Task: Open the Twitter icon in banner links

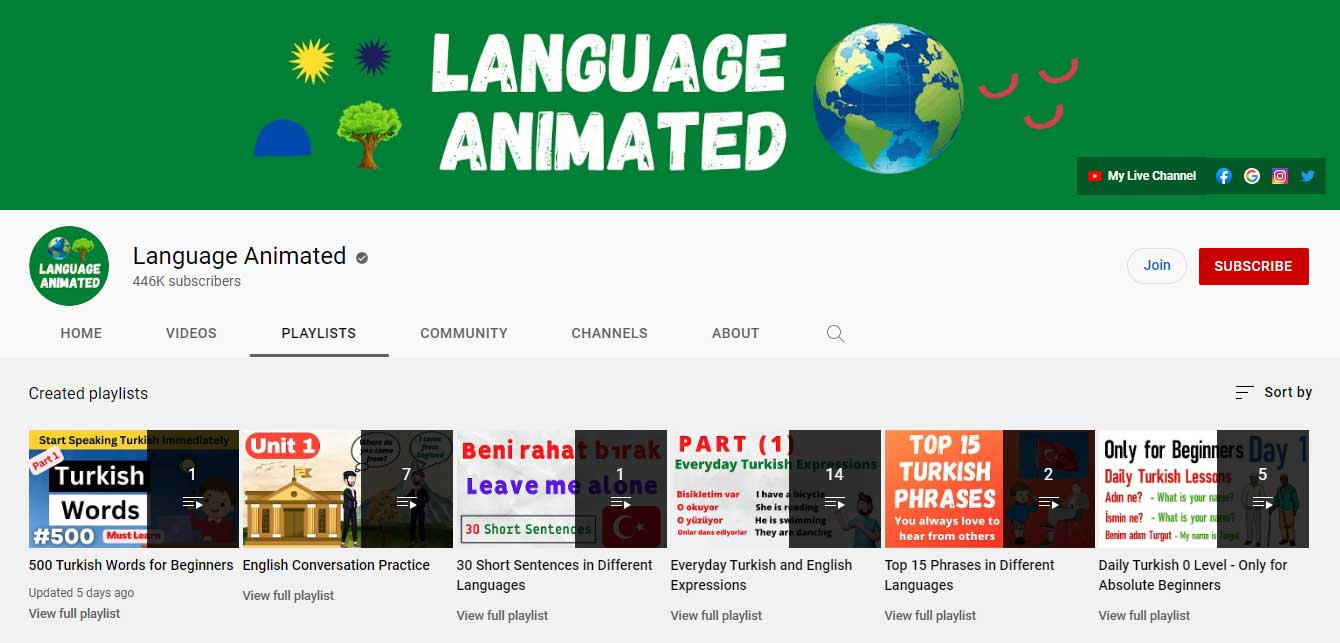Action: 1307,176
